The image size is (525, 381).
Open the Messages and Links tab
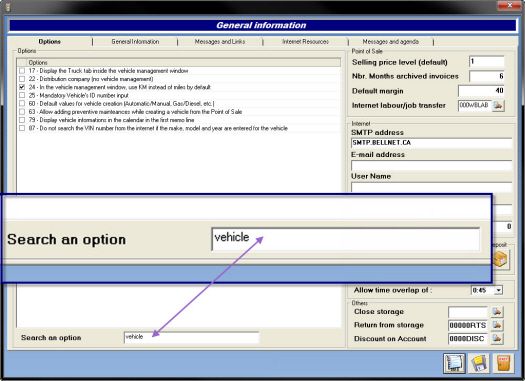[220, 42]
